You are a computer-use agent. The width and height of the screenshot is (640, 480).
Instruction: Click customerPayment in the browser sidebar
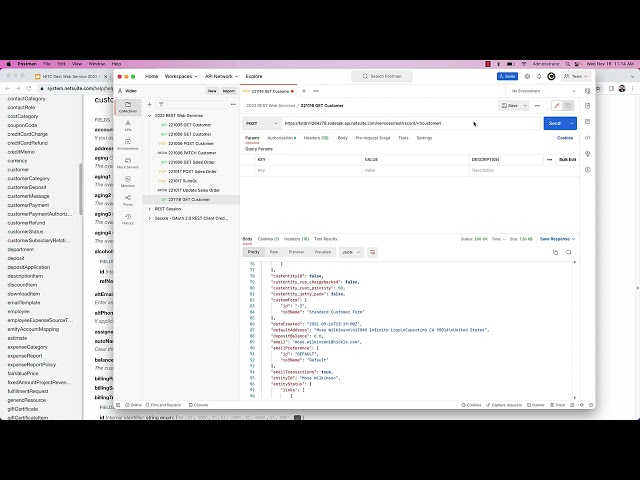[28, 205]
